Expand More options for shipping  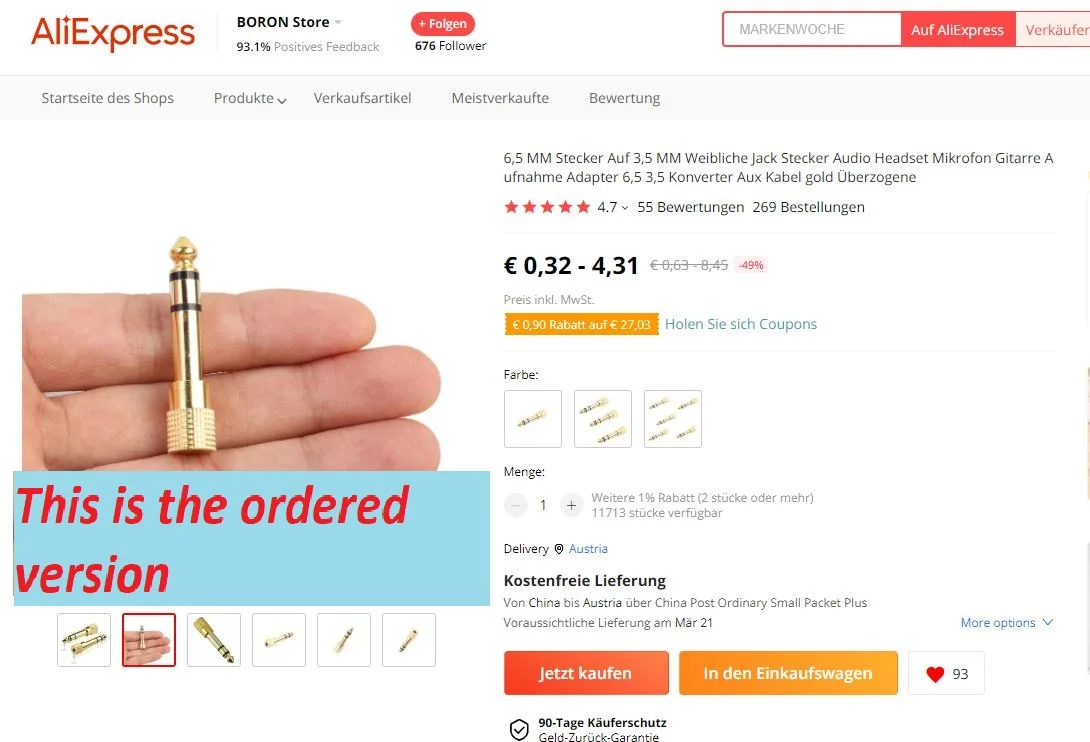(1007, 623)
